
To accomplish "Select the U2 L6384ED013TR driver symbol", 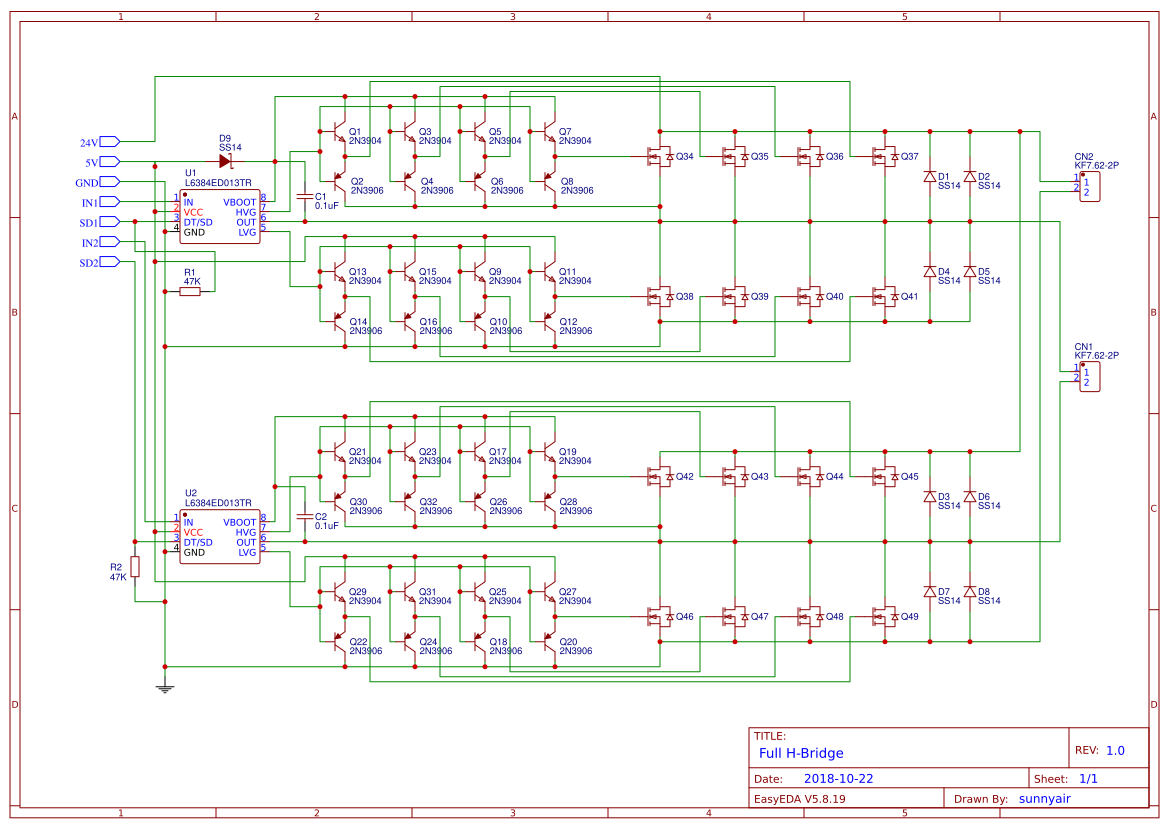I will click(218, 535).
